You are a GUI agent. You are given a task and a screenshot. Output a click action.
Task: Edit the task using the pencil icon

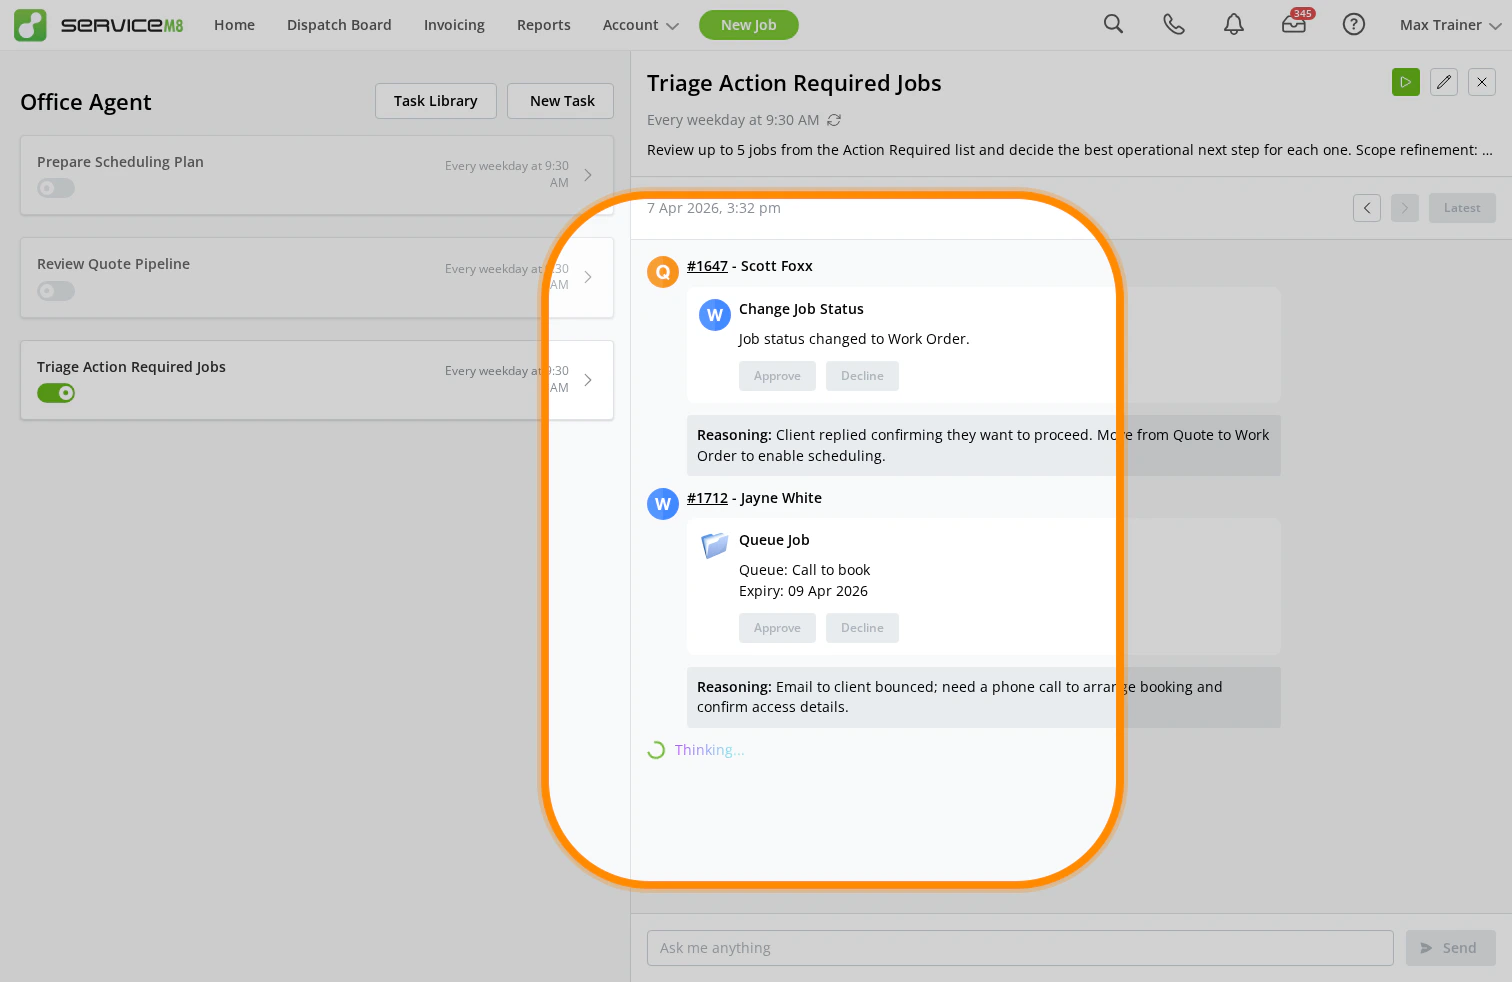pyautogui.click(x=1443, y=82)
